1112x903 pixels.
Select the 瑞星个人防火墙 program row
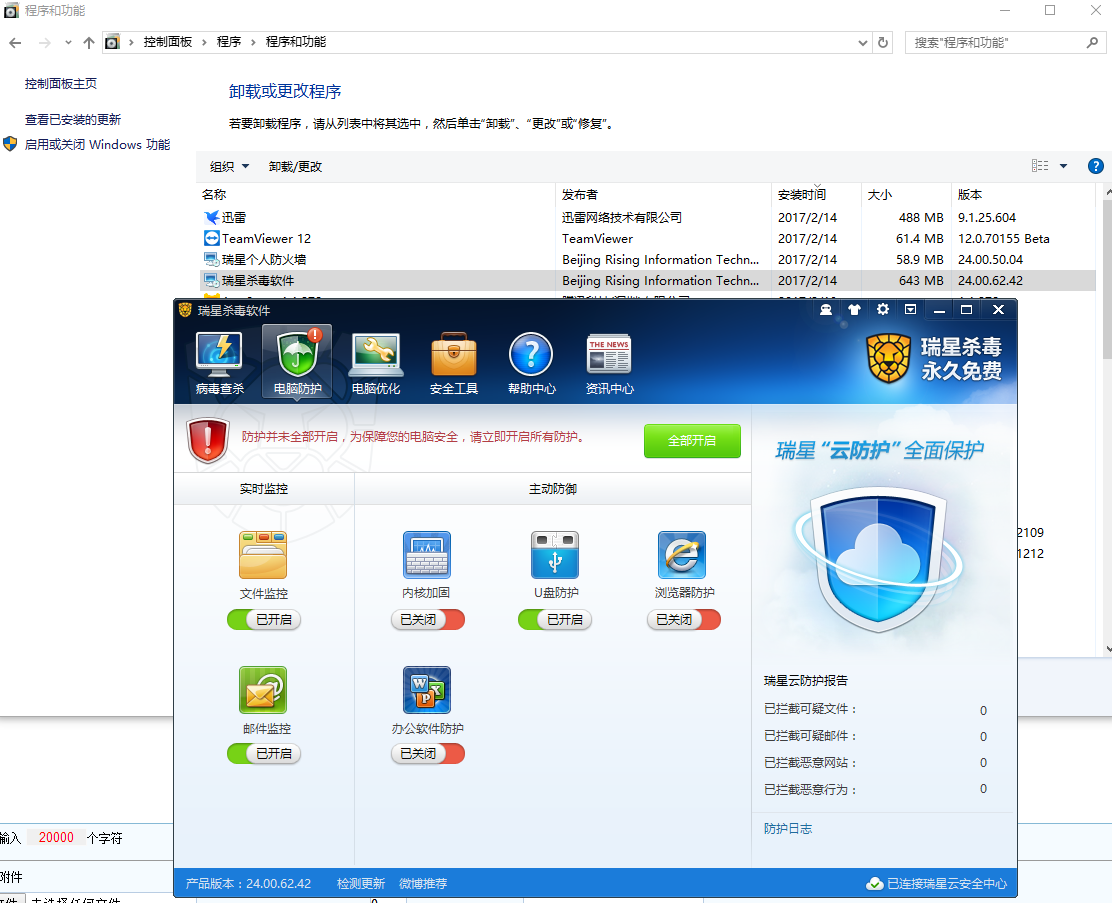[647, 260]
